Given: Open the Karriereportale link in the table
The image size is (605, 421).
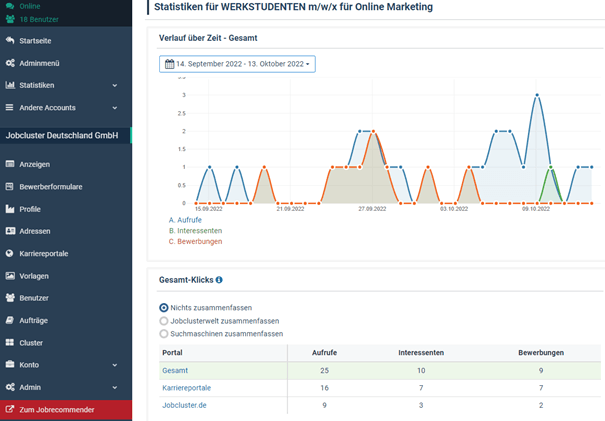Looking at the screenshot, I should (187, 388).
